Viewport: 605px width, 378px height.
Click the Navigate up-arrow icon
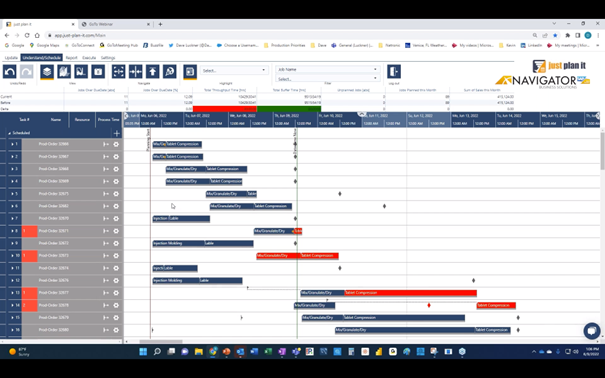click(152, 72)
